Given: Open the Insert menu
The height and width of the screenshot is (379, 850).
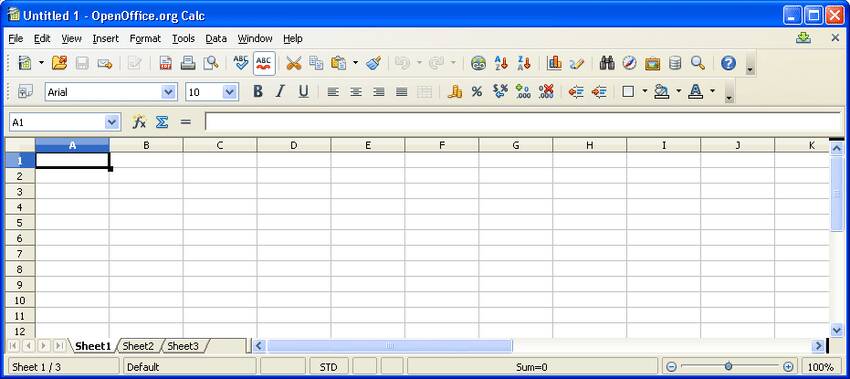Looking at the screenshot, I should click(x=106, y=38).
